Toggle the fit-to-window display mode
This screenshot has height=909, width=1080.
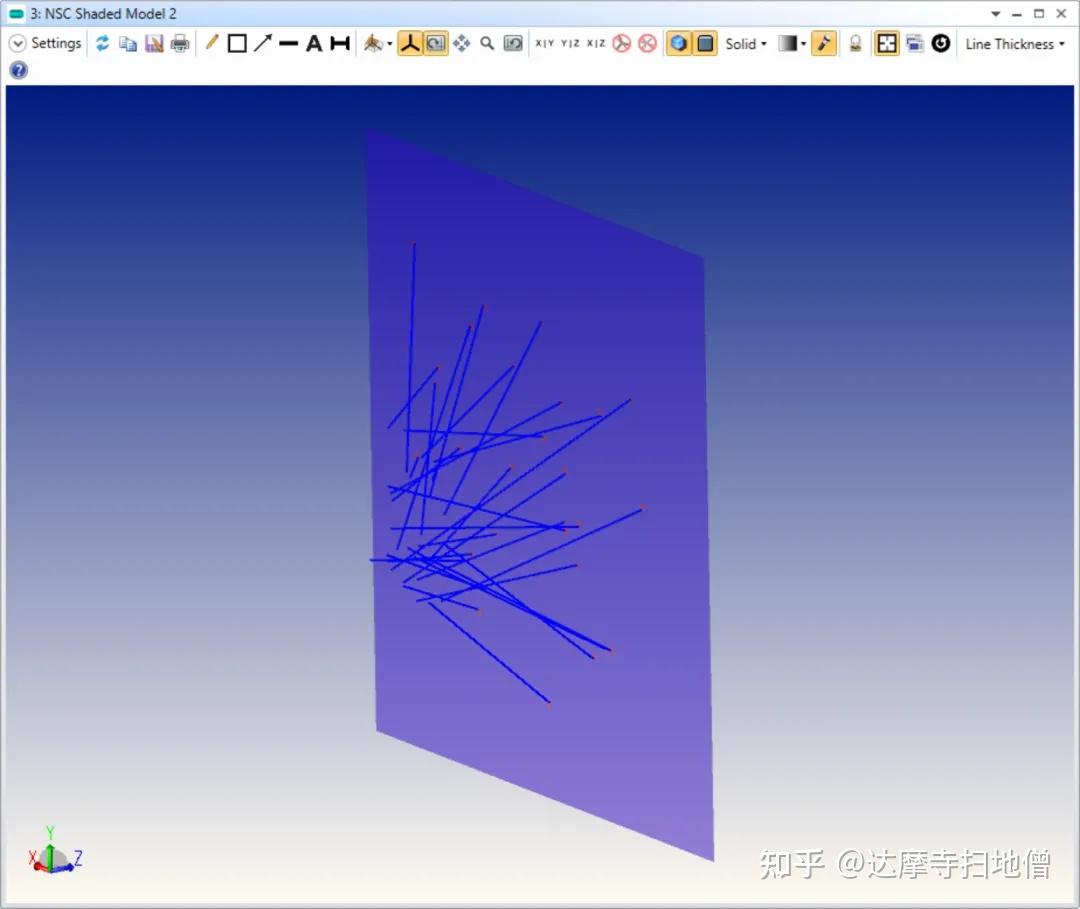click(x=887, y=43)
